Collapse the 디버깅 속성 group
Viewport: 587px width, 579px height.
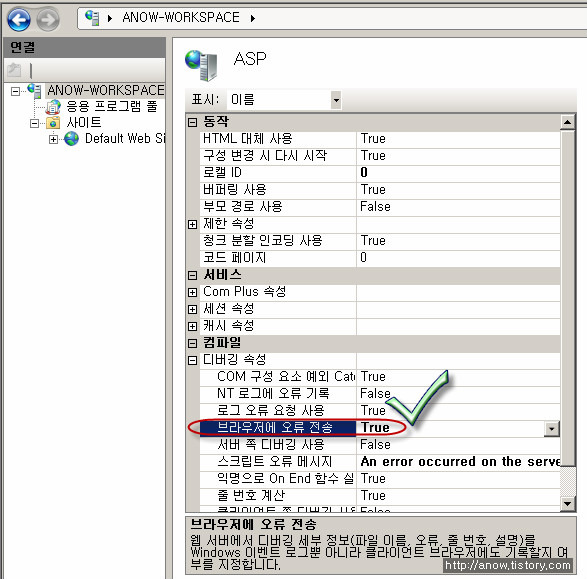point(192,360)
